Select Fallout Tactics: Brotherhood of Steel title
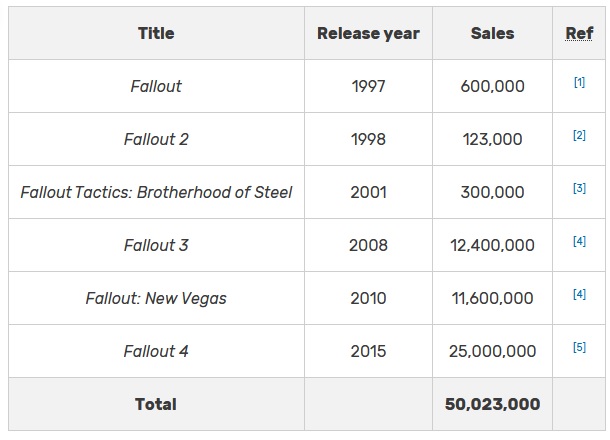The image size is (610, 440). click(156, 192)
